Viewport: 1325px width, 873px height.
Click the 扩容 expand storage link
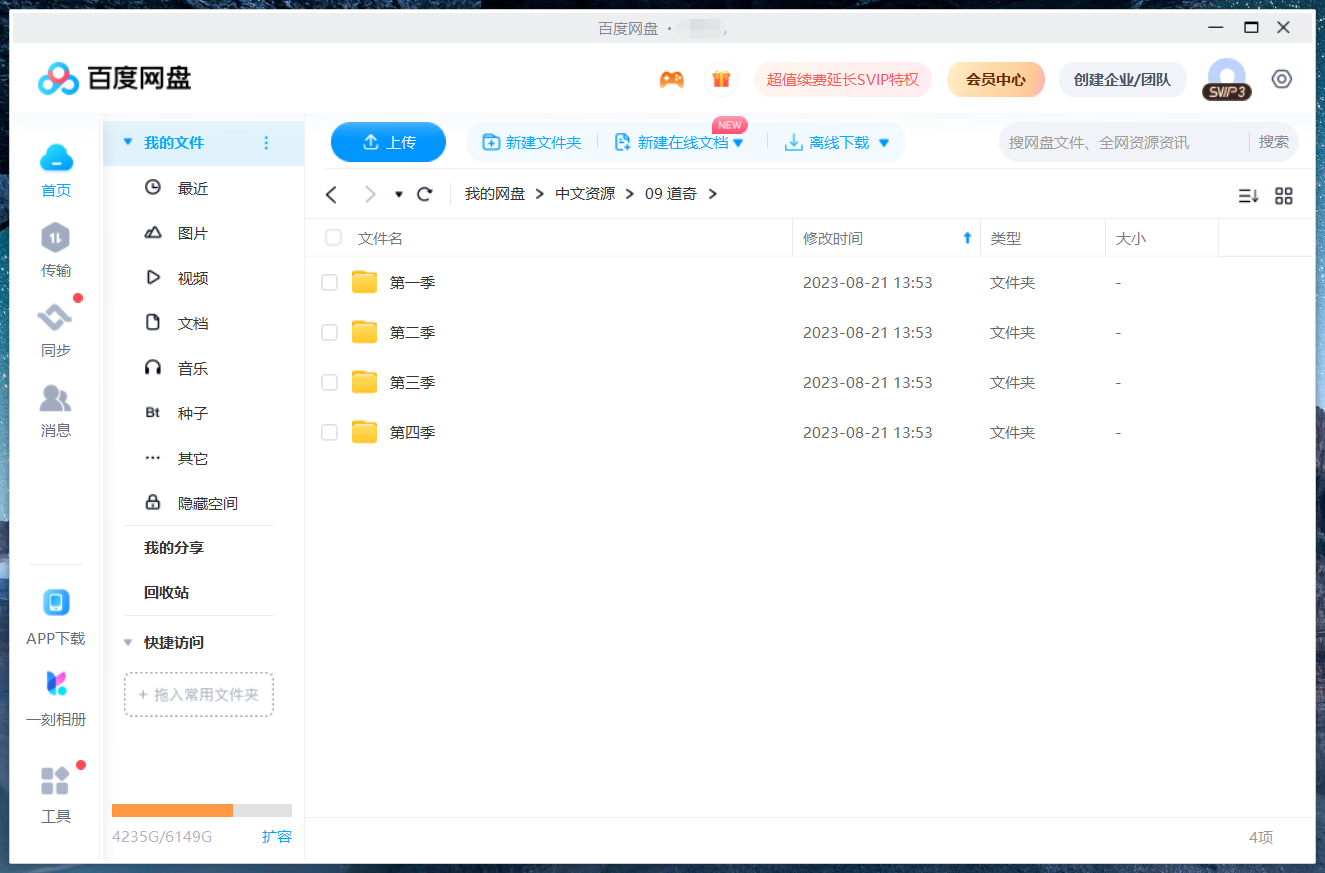coord(277,837)
